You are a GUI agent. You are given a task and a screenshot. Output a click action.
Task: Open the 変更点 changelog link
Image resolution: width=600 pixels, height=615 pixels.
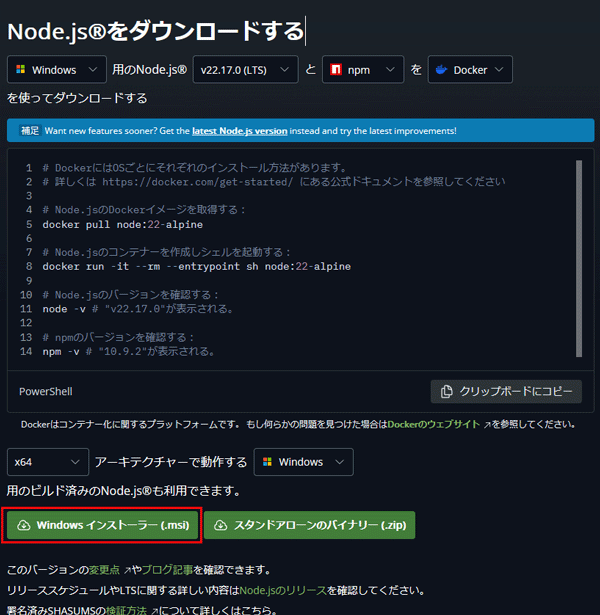[104, 570]
